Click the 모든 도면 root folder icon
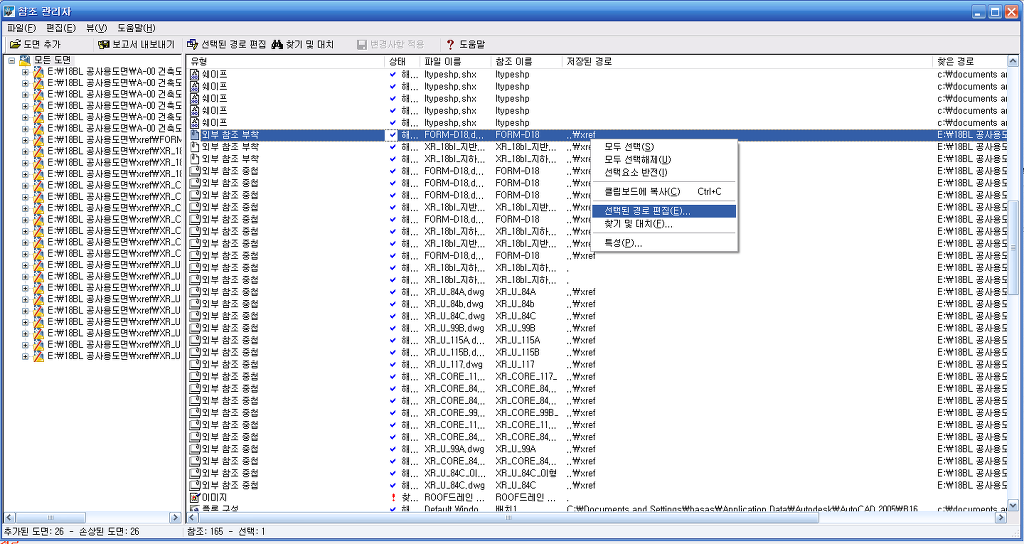Viewport: 1024px width, 544px height. pos(25,61)
